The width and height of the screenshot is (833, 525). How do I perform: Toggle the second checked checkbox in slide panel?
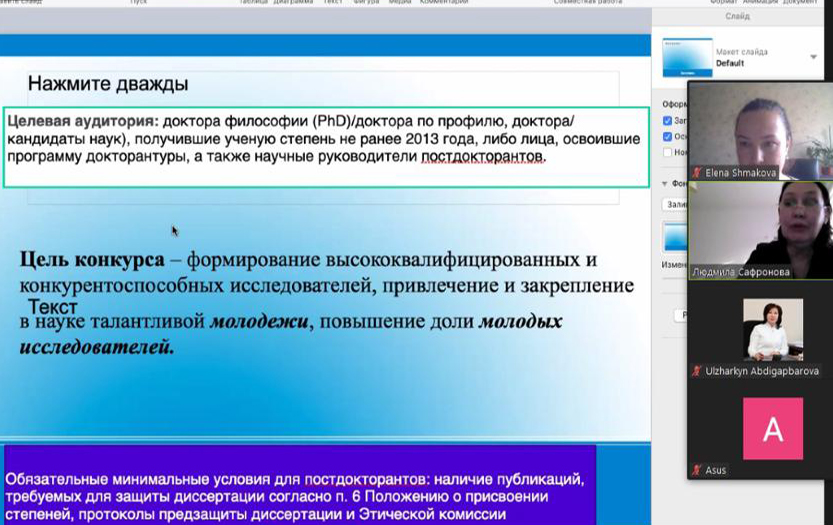click(667, 137)
